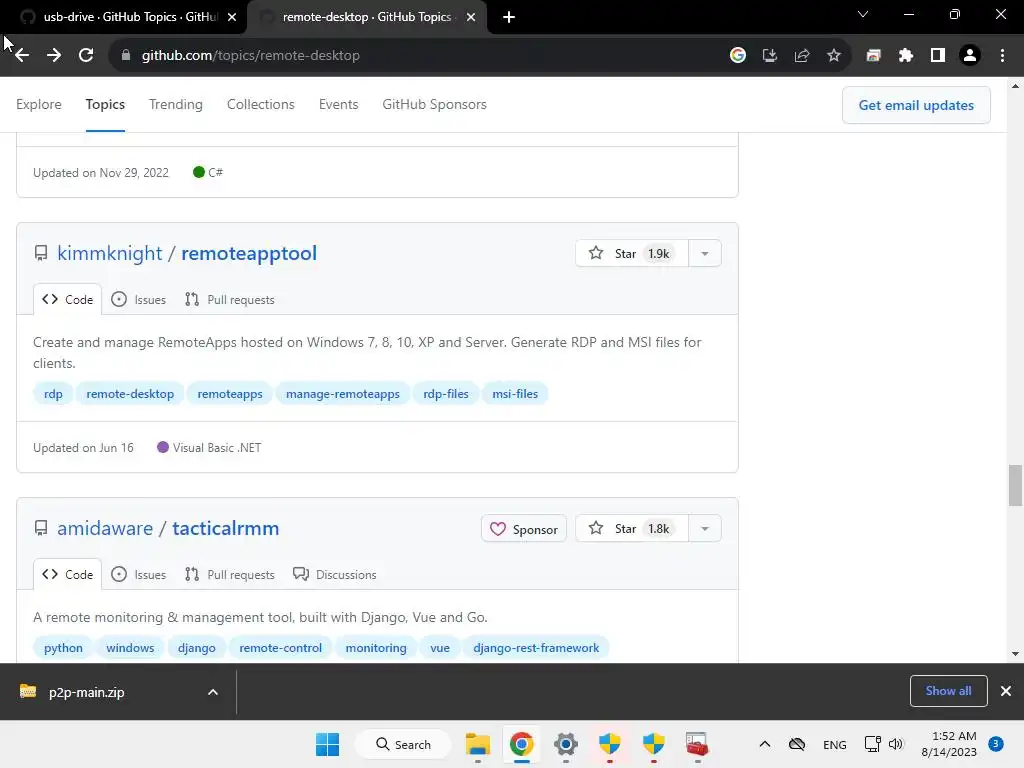Image resolution: width=1024 pixels, height=768 pixels.
Task: Show hidden system tray icons
Action: pyautogui.click(x=765, y=744)
